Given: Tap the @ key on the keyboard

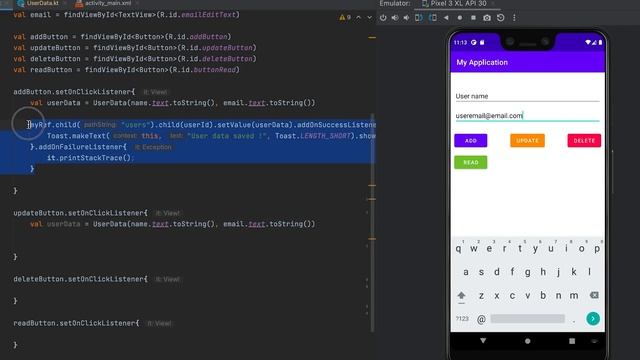Looking at the screenshot, I should tap(481, 319).
